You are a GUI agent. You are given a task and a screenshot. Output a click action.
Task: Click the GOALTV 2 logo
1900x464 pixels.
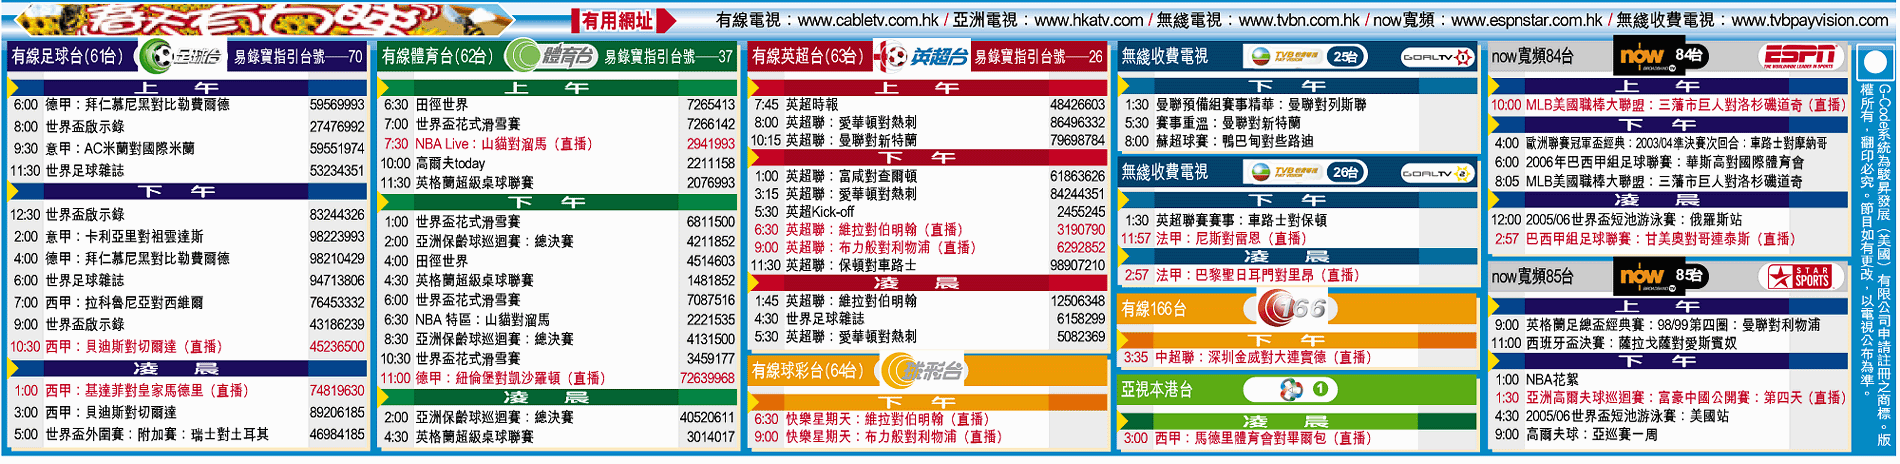[x=1436, y=173]
